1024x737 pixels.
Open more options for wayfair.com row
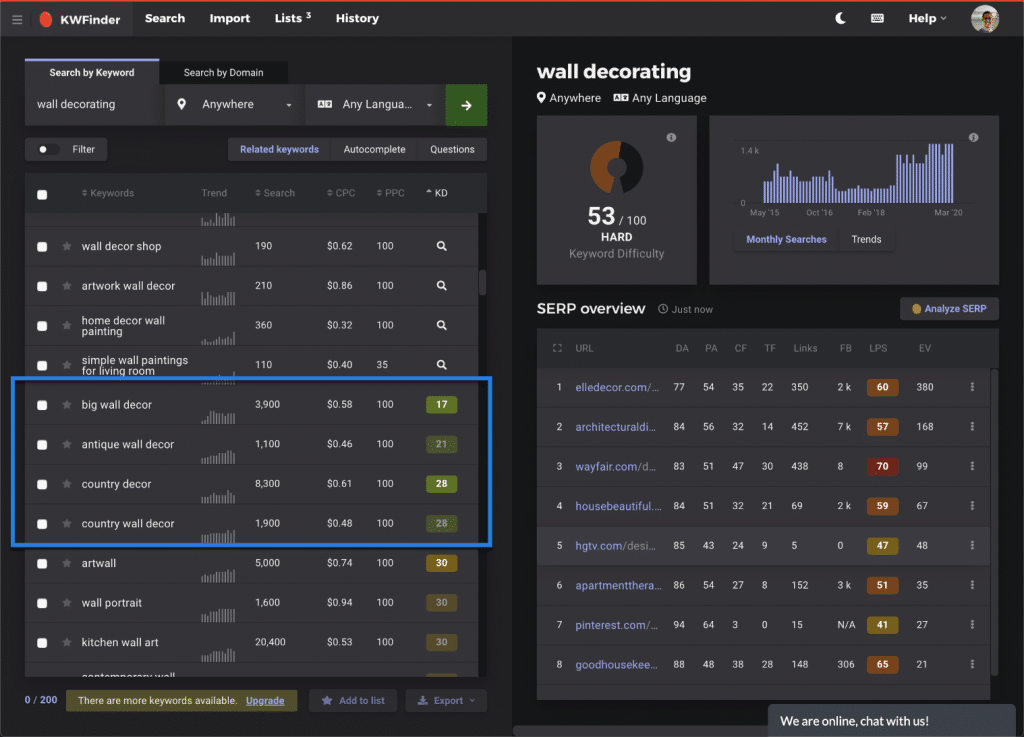coord(972,466)
